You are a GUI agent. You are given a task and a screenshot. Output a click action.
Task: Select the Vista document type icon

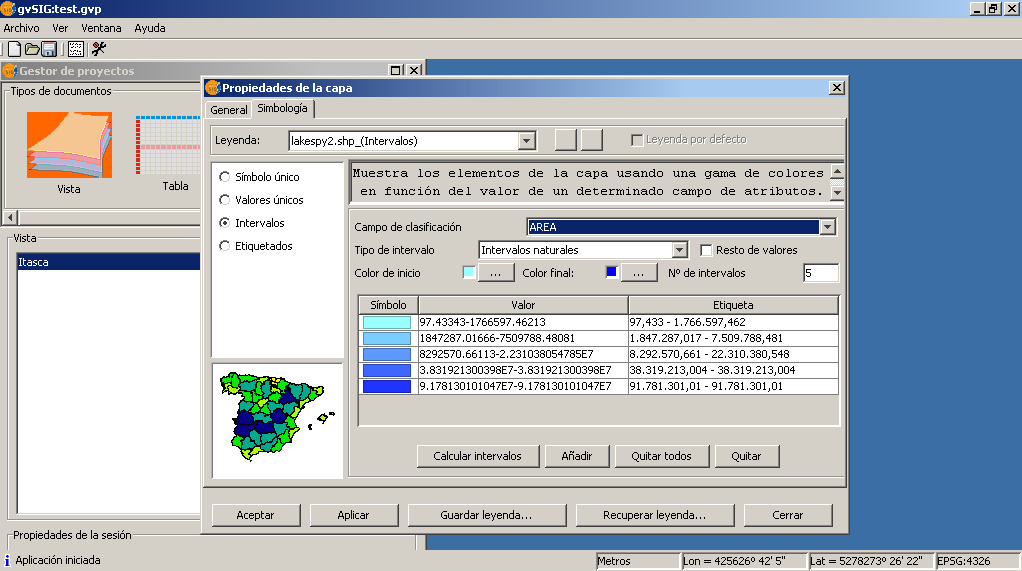click(69, 145)
